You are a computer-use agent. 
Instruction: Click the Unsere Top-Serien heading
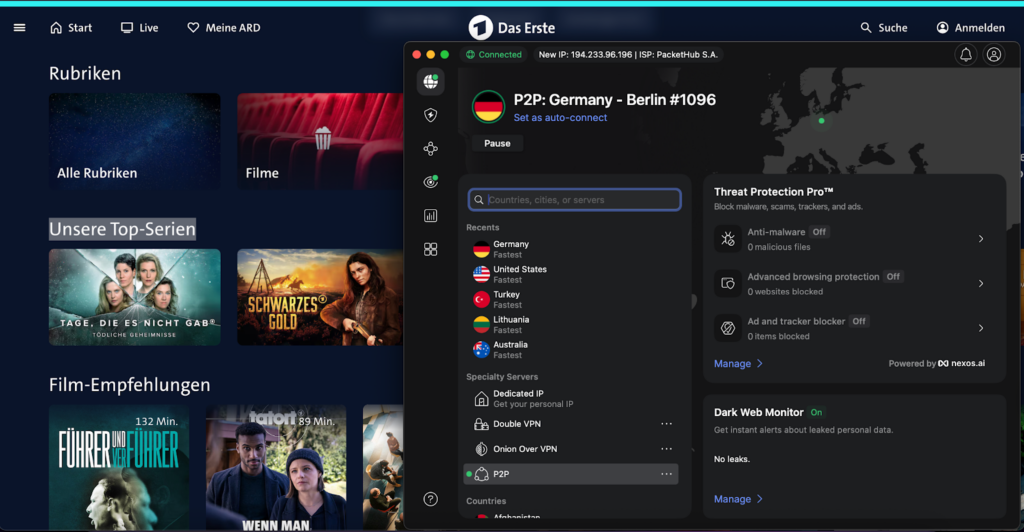coord(122,229)
